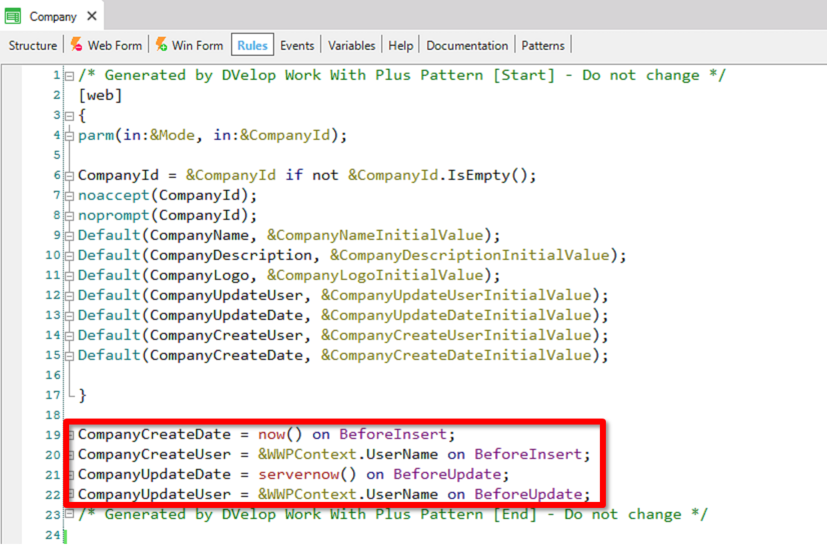Screen dimensions: 827x545
Task: Click &CompanyDescriptionInitialValue variable
Action: point(470,255)
